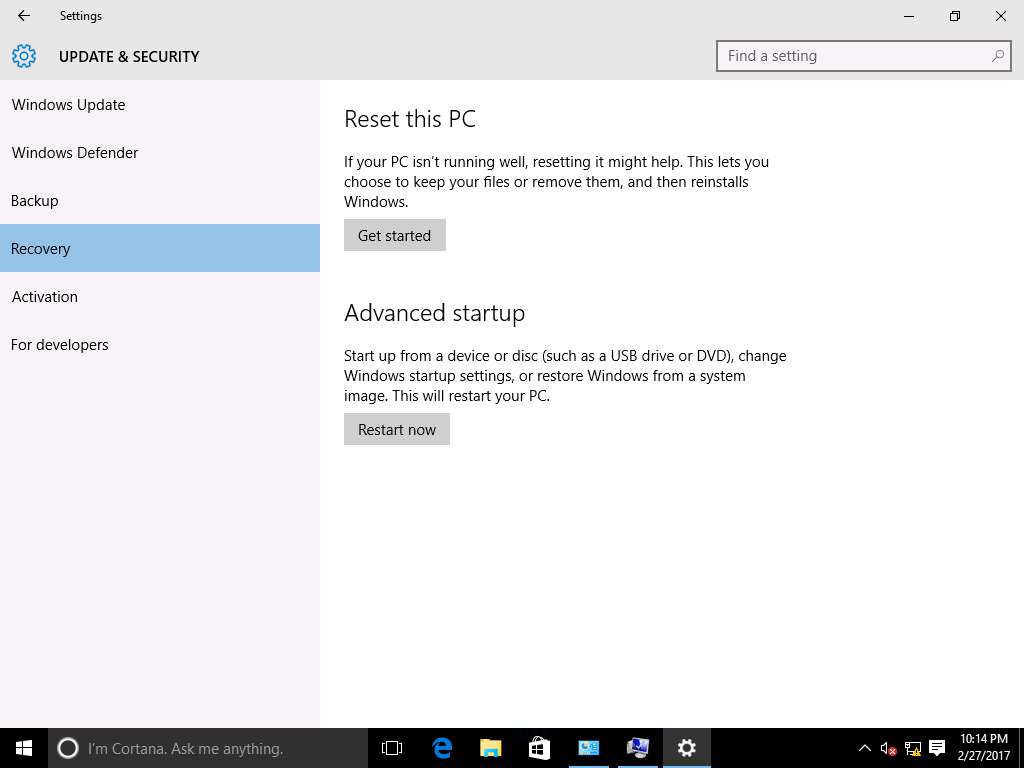This screenshot has width=1024, height=768.
Task: Open the Activation section
Action: [160, 296]
